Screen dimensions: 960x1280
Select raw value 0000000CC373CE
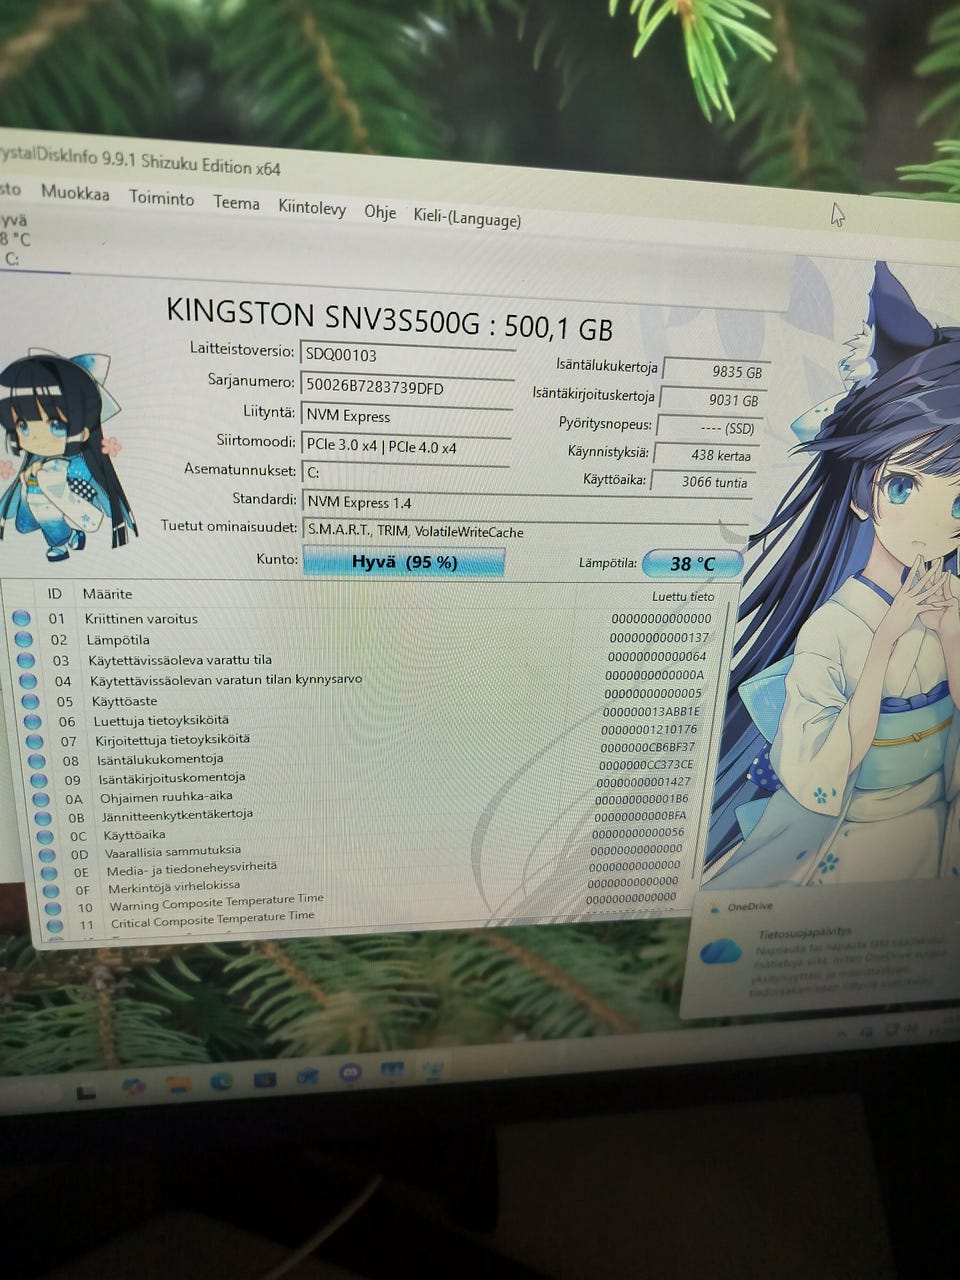click(x=646, y=765)
